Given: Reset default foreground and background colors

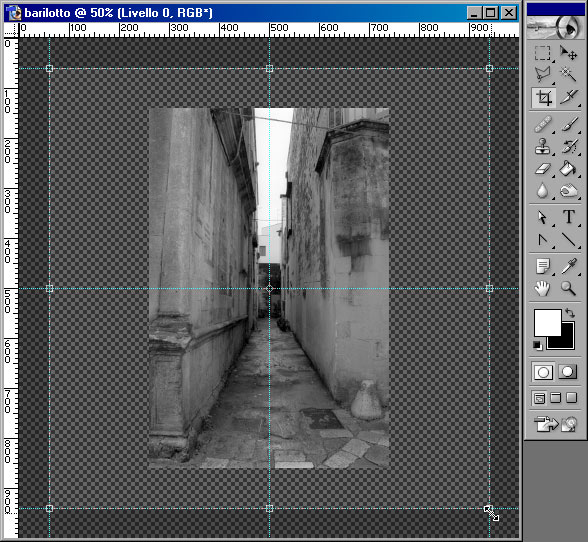Looking at the screenshot, I should coord(537,345).
